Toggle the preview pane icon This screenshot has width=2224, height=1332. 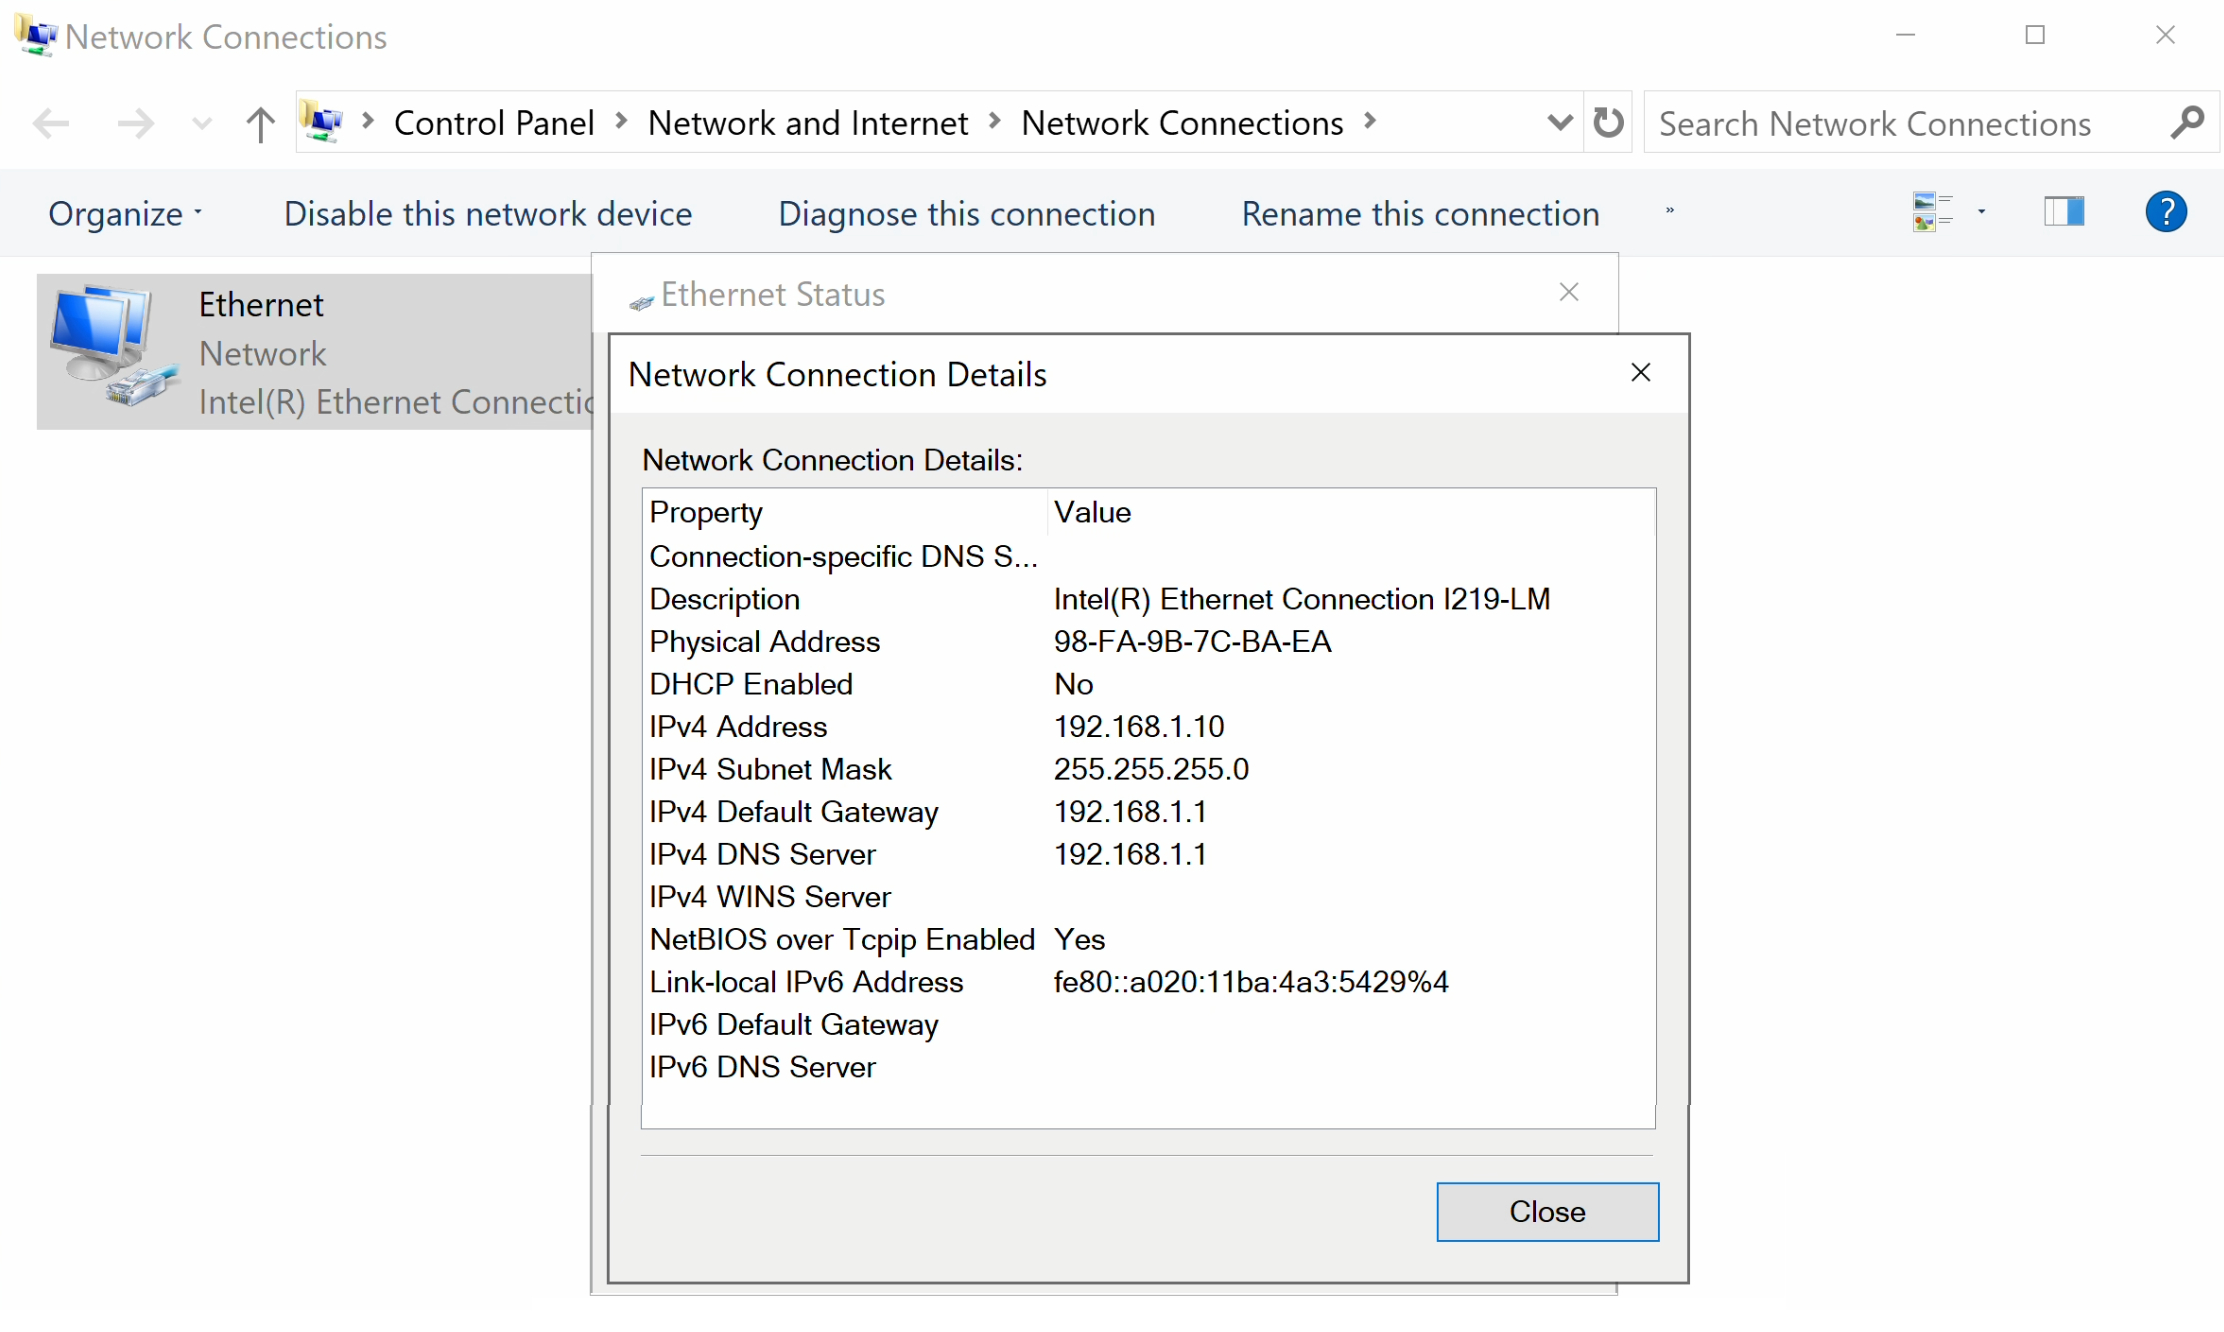(2063, 212)
